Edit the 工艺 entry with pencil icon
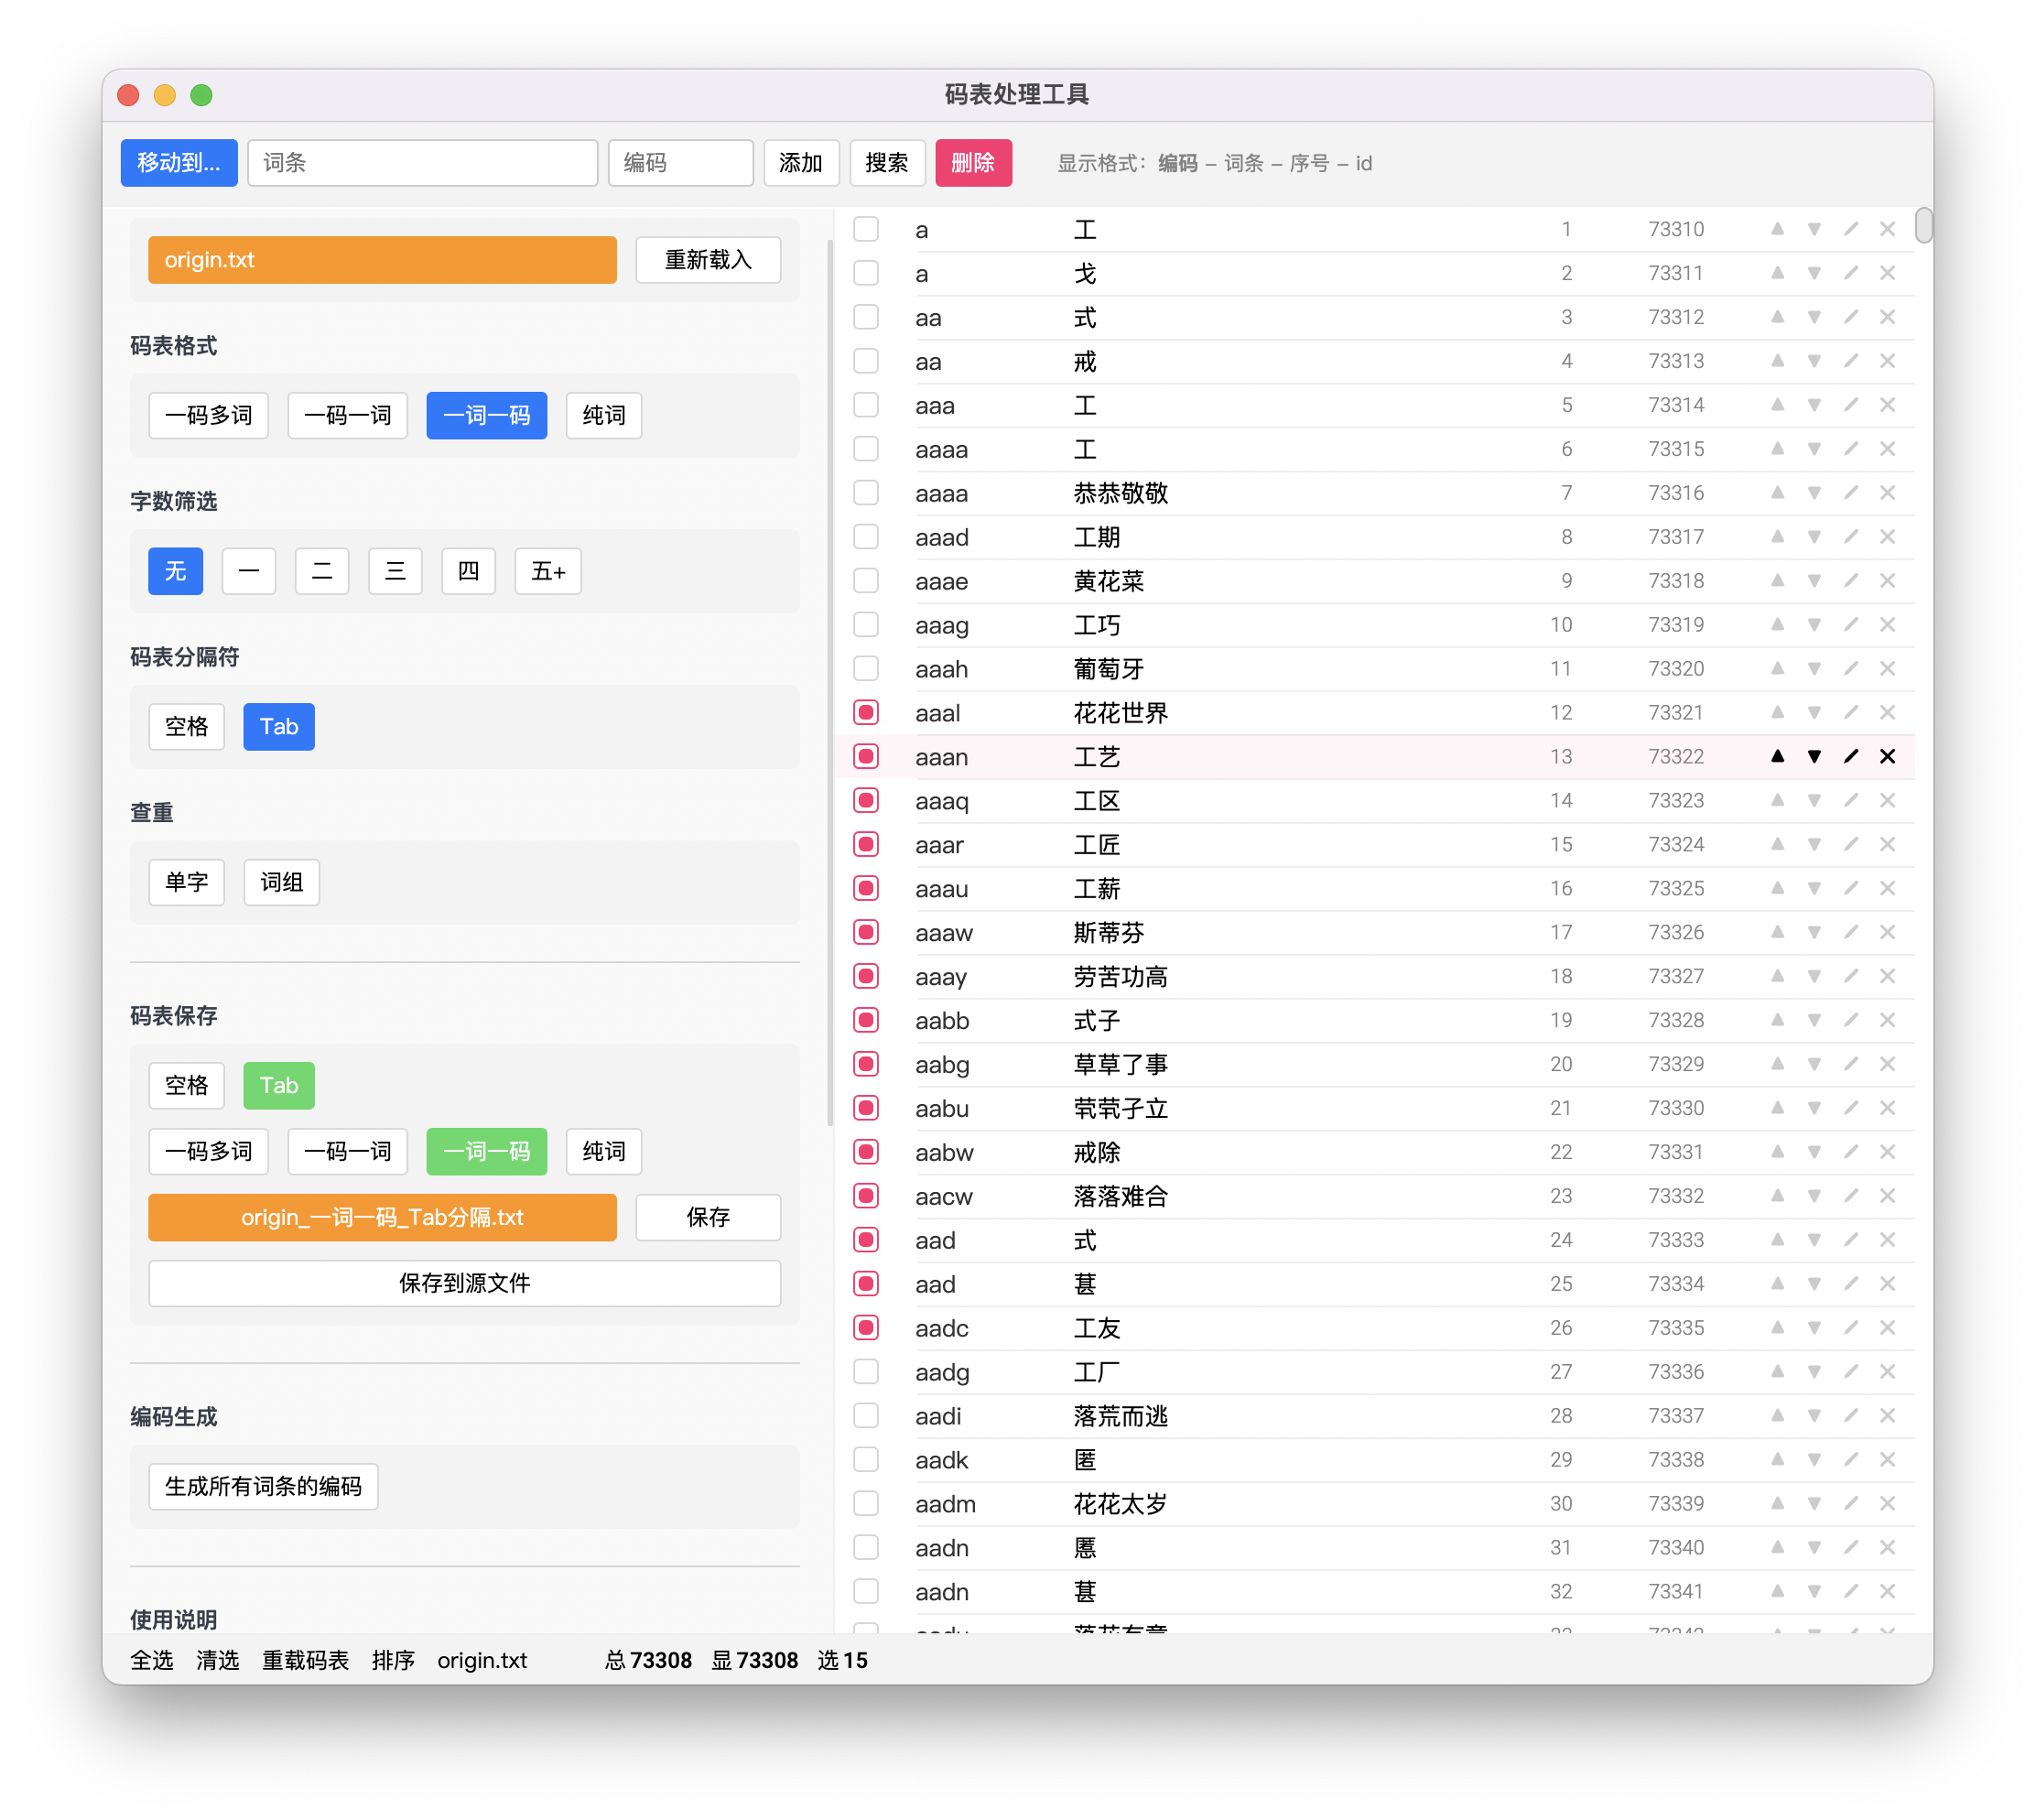The height and width of the screenshot is (1820, 2036). coord(1851,756)
